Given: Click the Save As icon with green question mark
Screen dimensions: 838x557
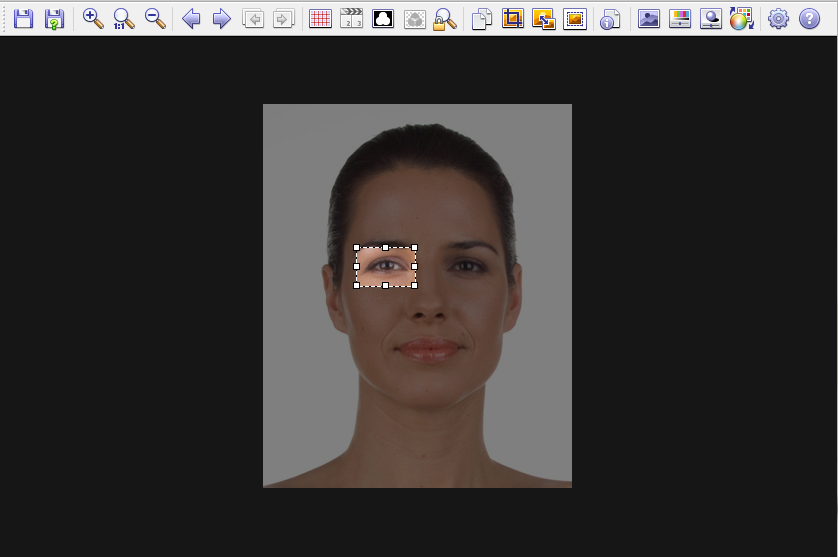Looking at the screenshot, I should pos(55,19).
